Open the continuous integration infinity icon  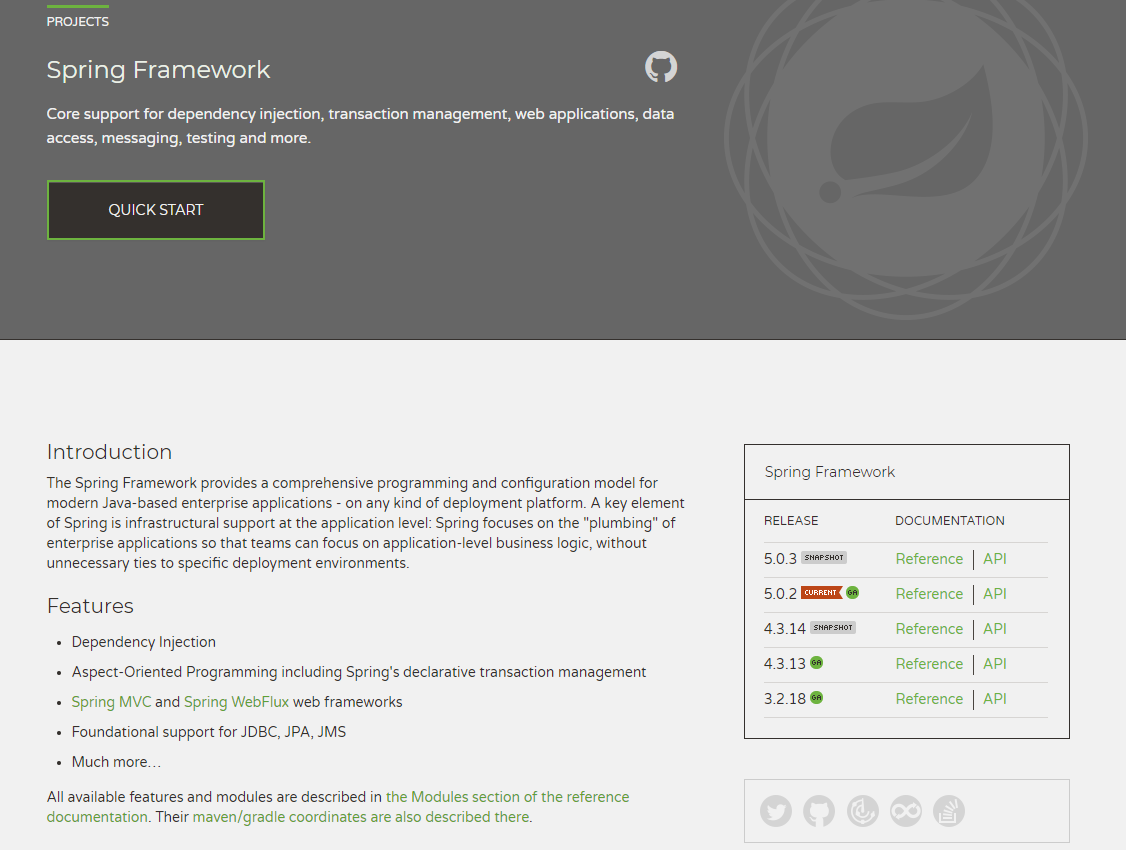[x=906, y=811]
